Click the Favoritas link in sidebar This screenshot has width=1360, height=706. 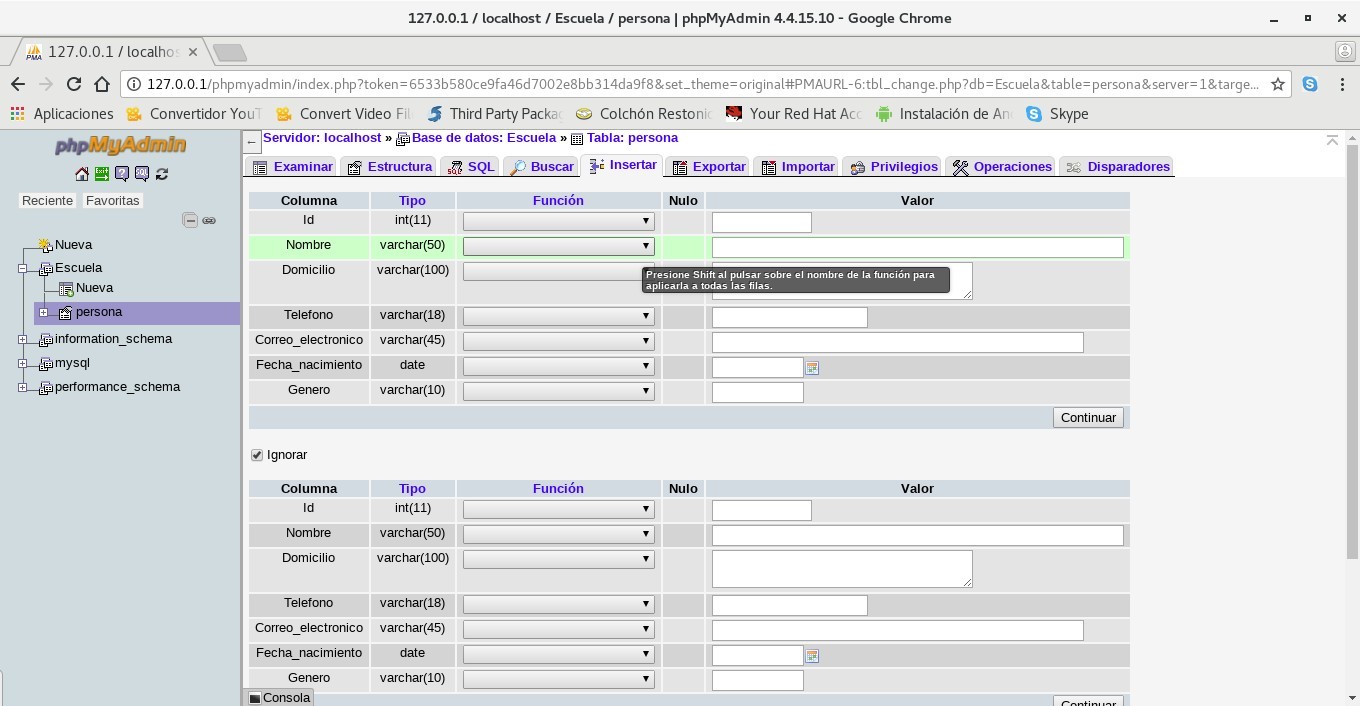point(112,201)
